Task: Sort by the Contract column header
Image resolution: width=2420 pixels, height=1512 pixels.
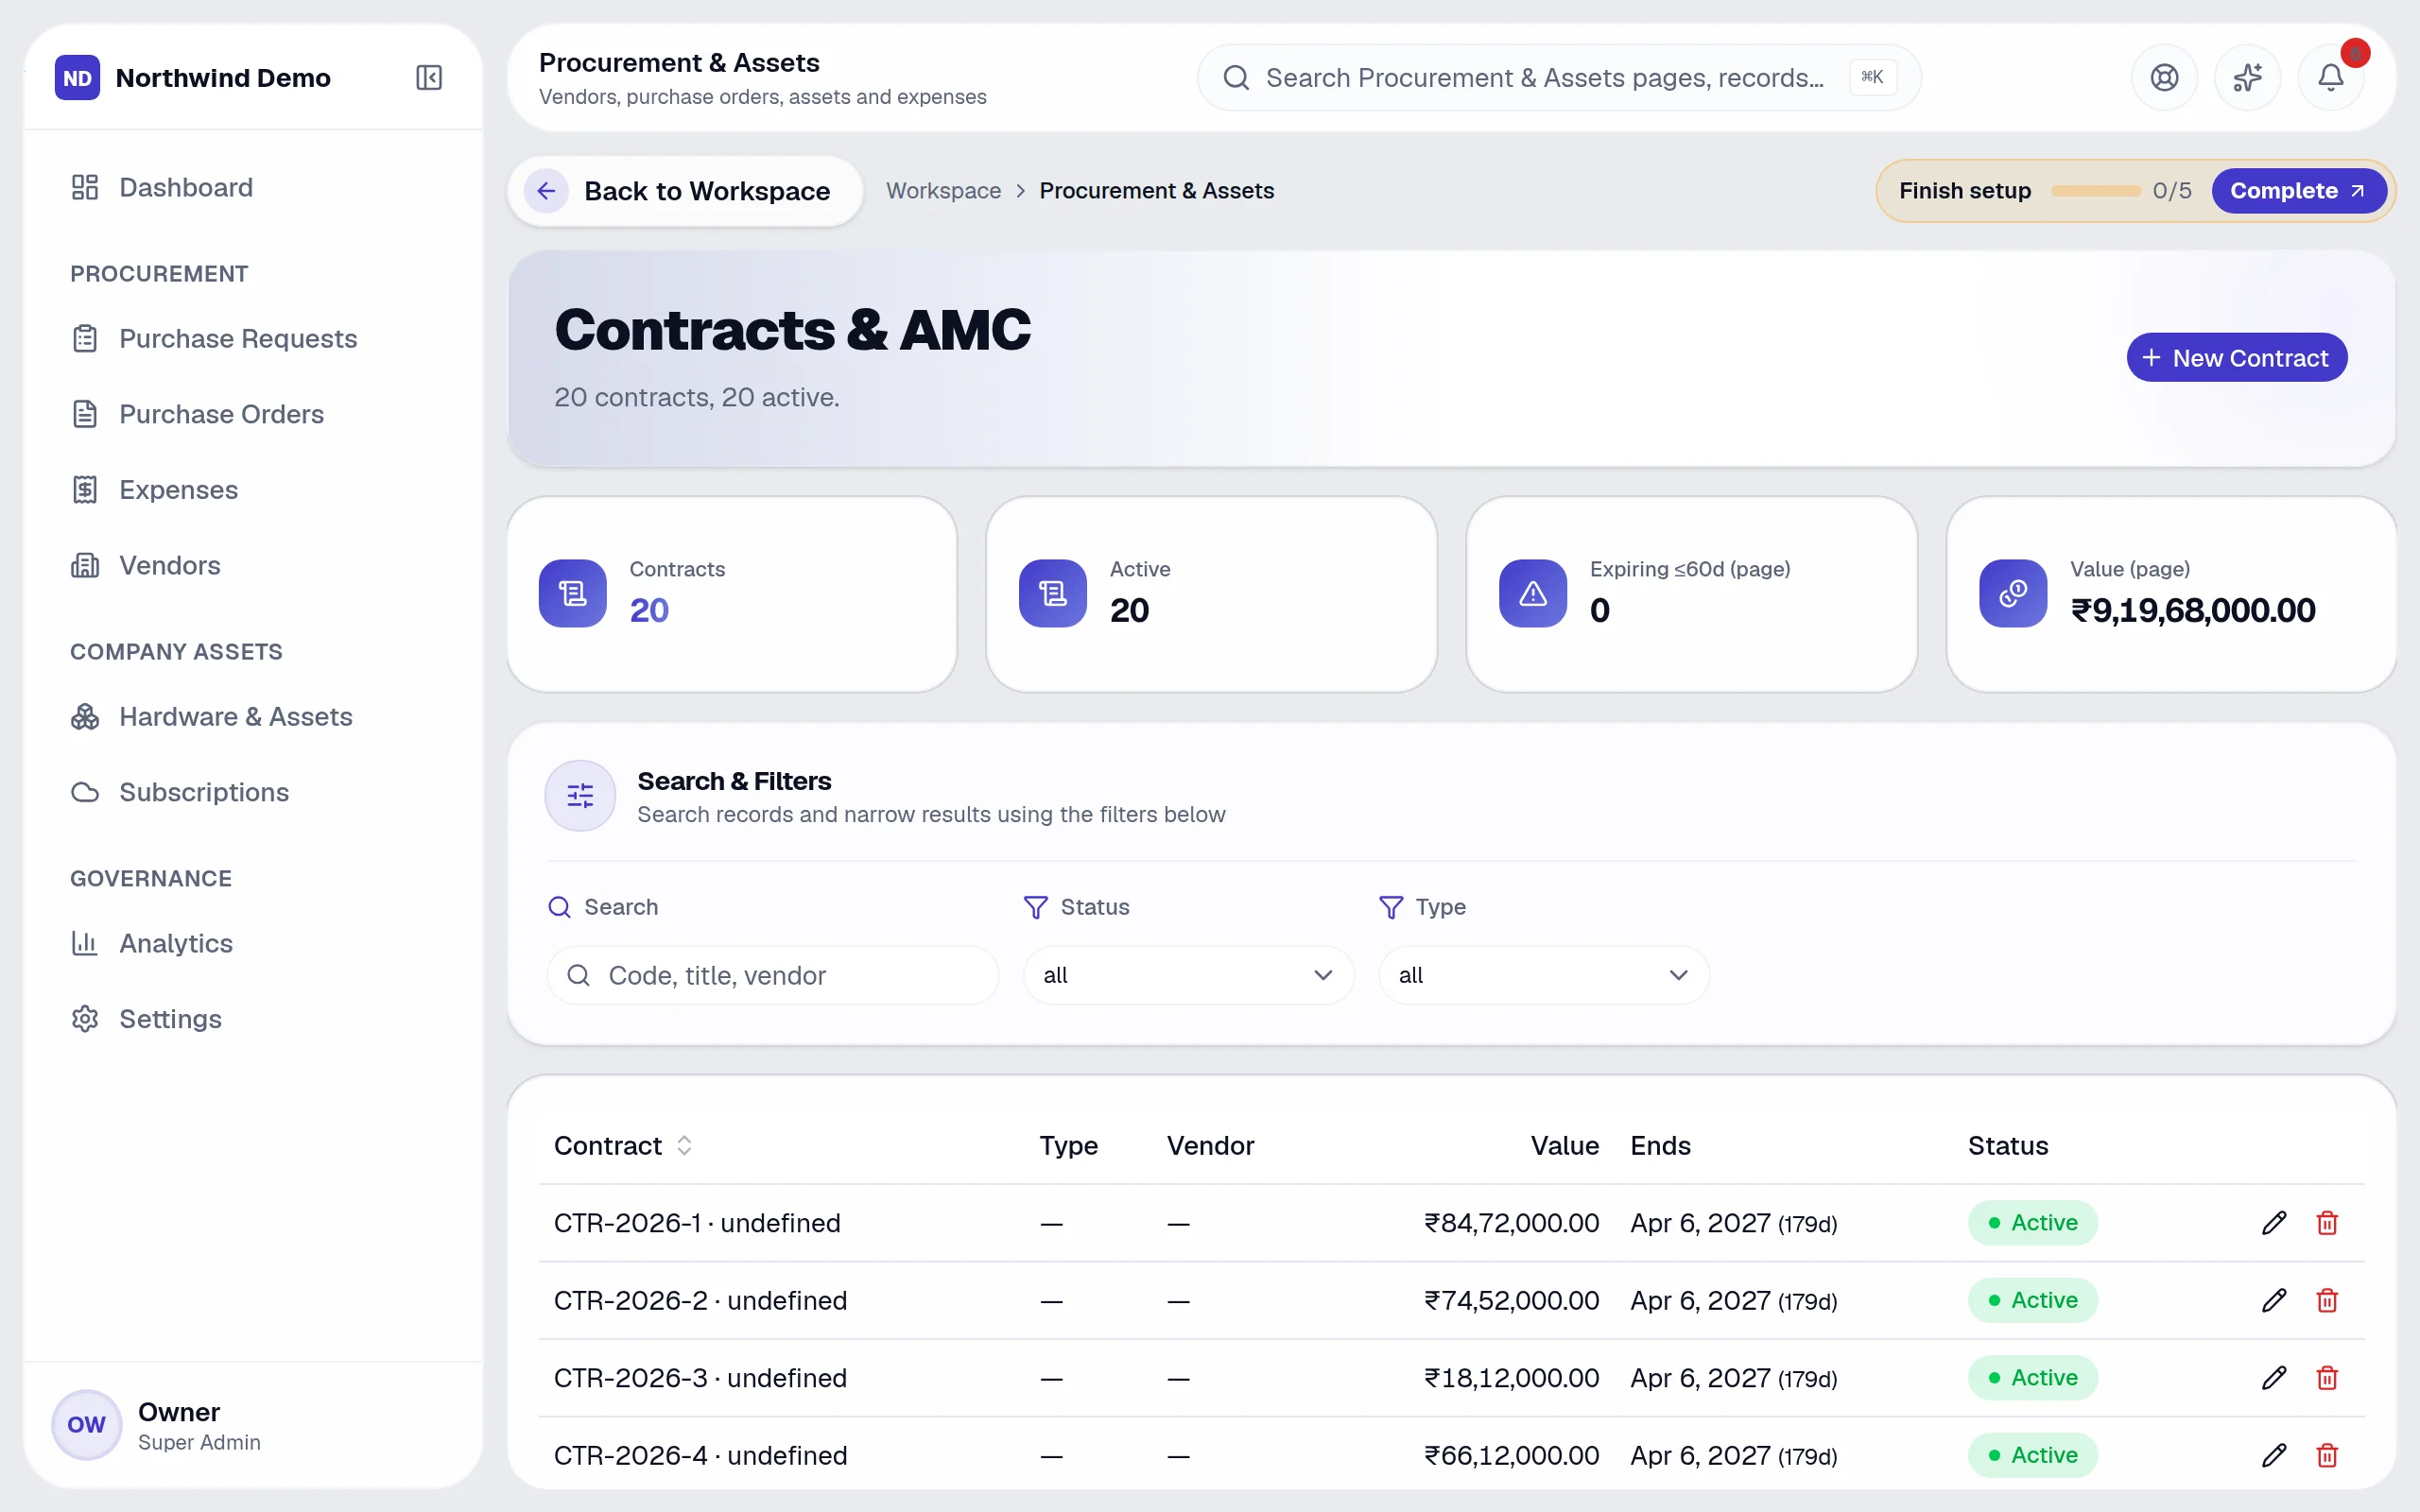Action: [x=623, y=1145]
